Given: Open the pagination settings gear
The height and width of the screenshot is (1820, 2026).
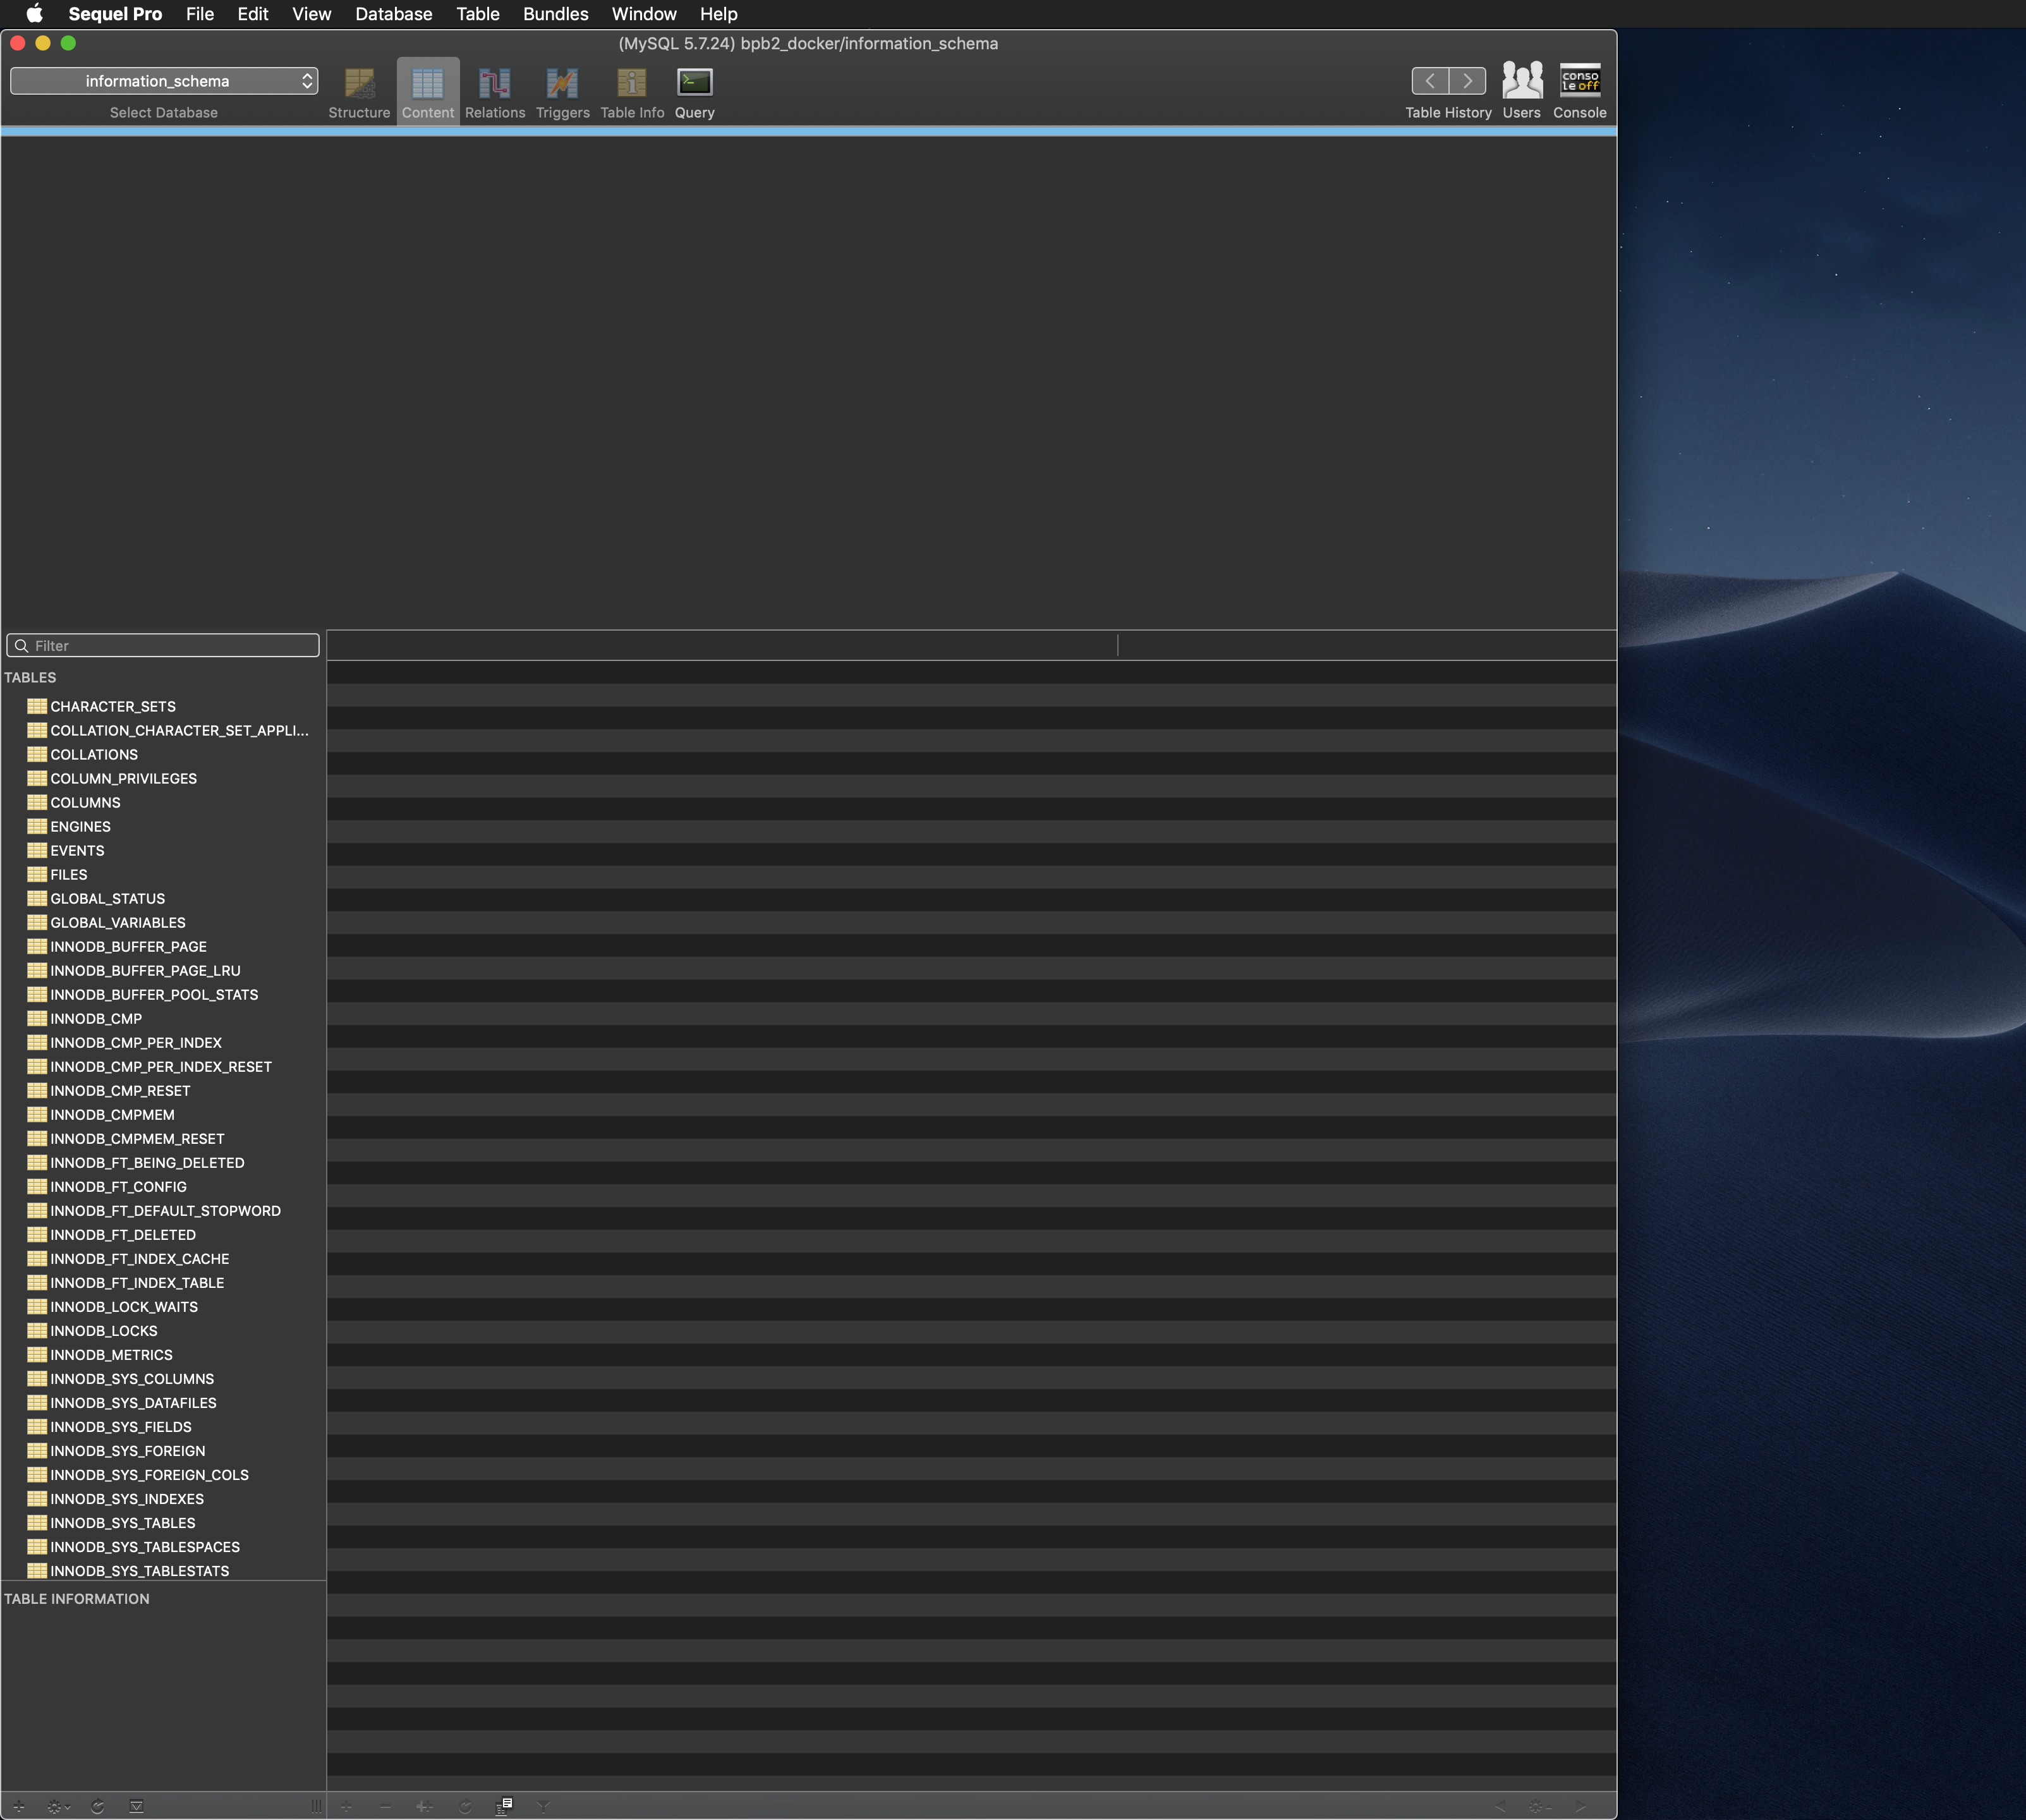Looking at the screenshot, I should 1540,1806.
